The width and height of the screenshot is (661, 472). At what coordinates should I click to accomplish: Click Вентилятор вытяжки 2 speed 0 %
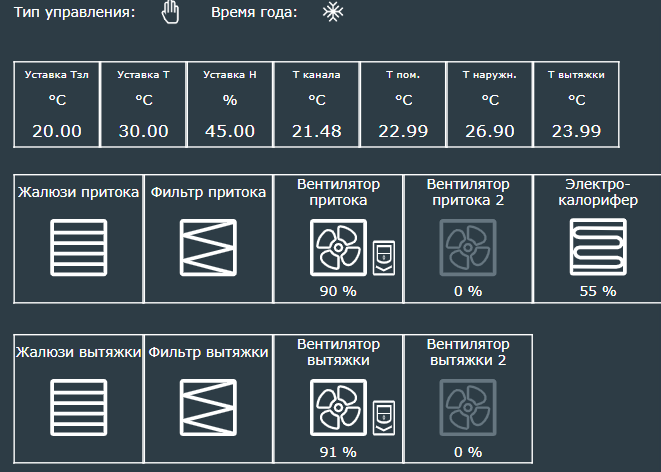click(x=468, y=452)
